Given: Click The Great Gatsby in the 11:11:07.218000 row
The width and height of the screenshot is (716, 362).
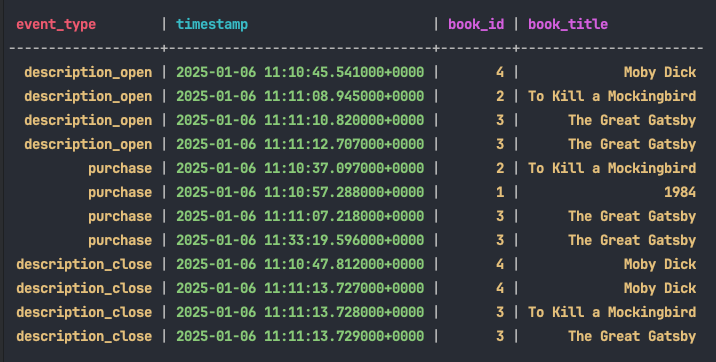Looking at the screenshot, I should click(x=632, y=216).
